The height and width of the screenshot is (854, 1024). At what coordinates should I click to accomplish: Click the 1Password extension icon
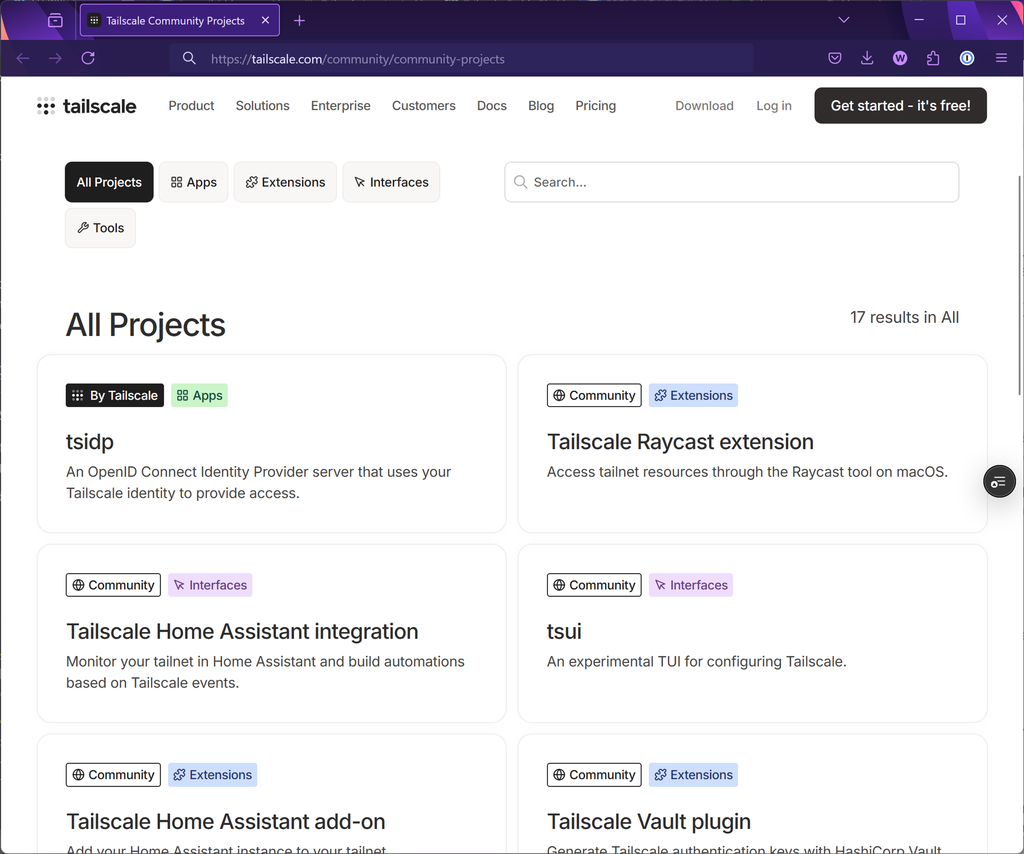pyautogui.click(x=967, y=58)
